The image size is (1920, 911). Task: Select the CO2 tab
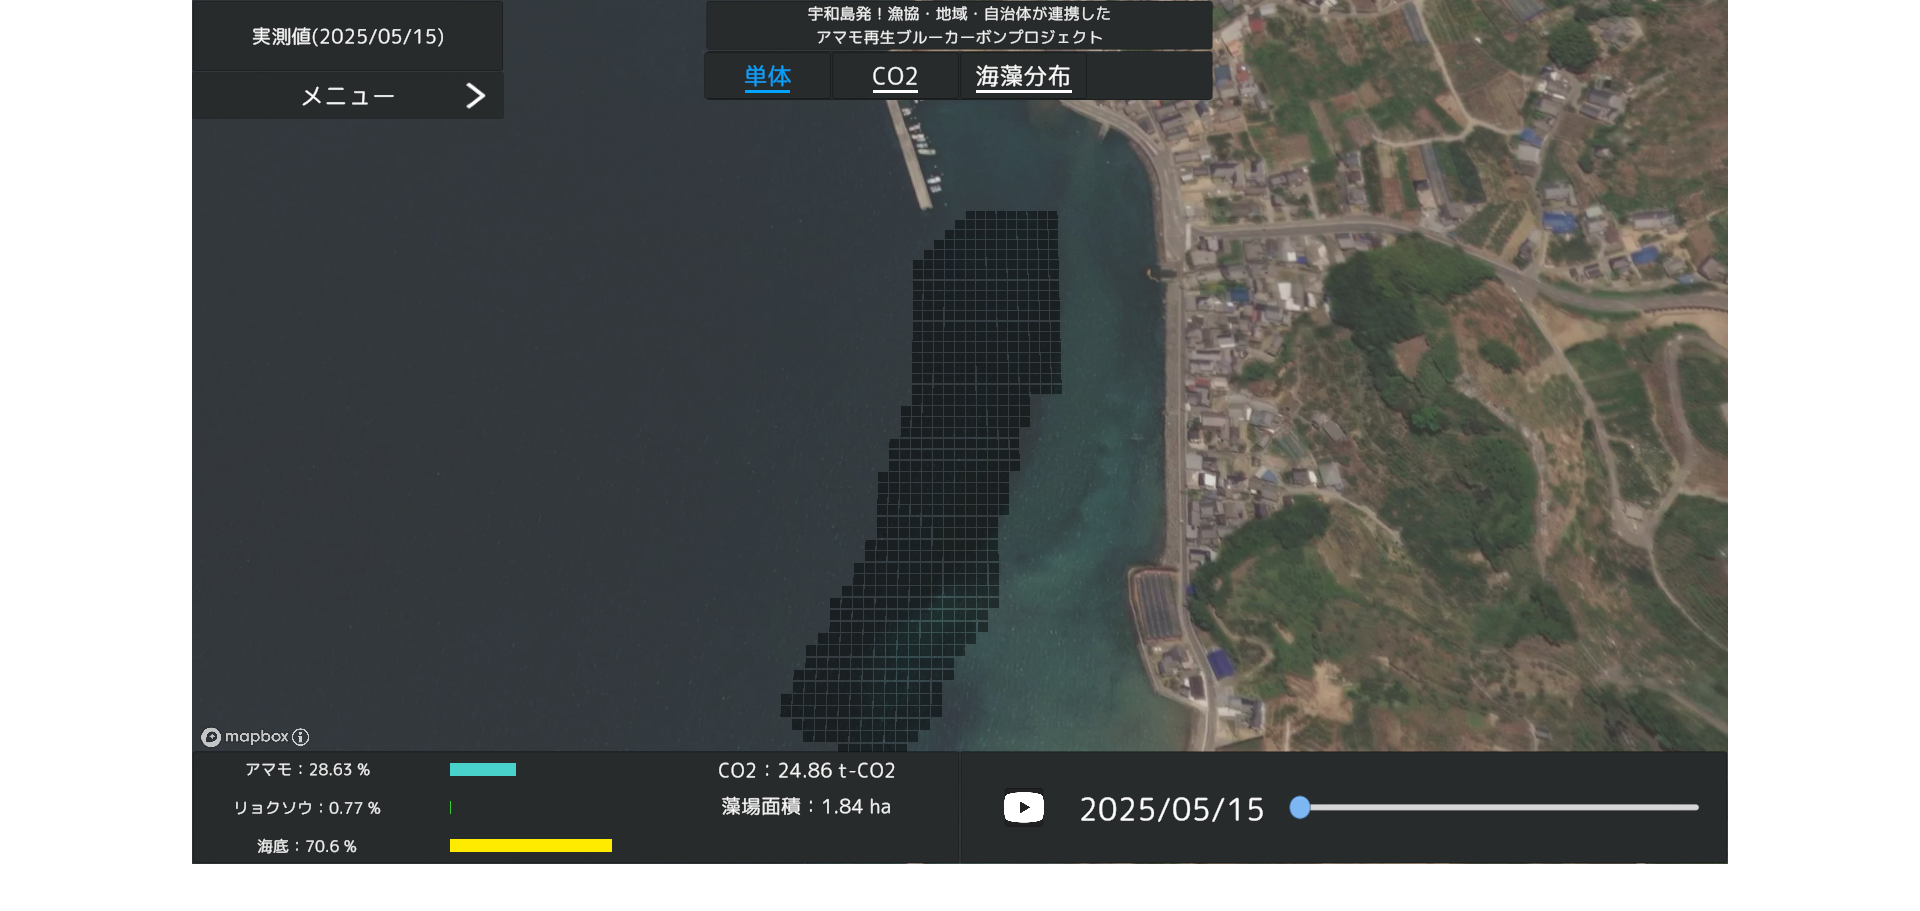pyautogui.click(x=894, y=77)
